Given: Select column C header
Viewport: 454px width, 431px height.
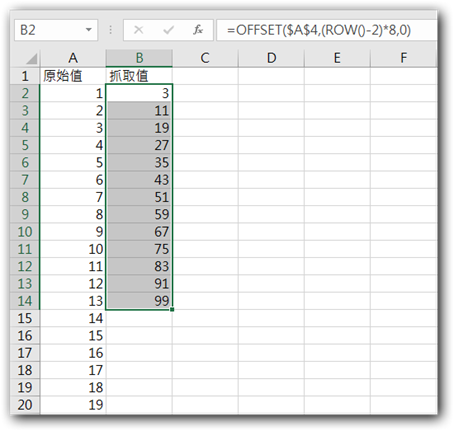Looking at the screenshot, I should [x=205, y=58].
